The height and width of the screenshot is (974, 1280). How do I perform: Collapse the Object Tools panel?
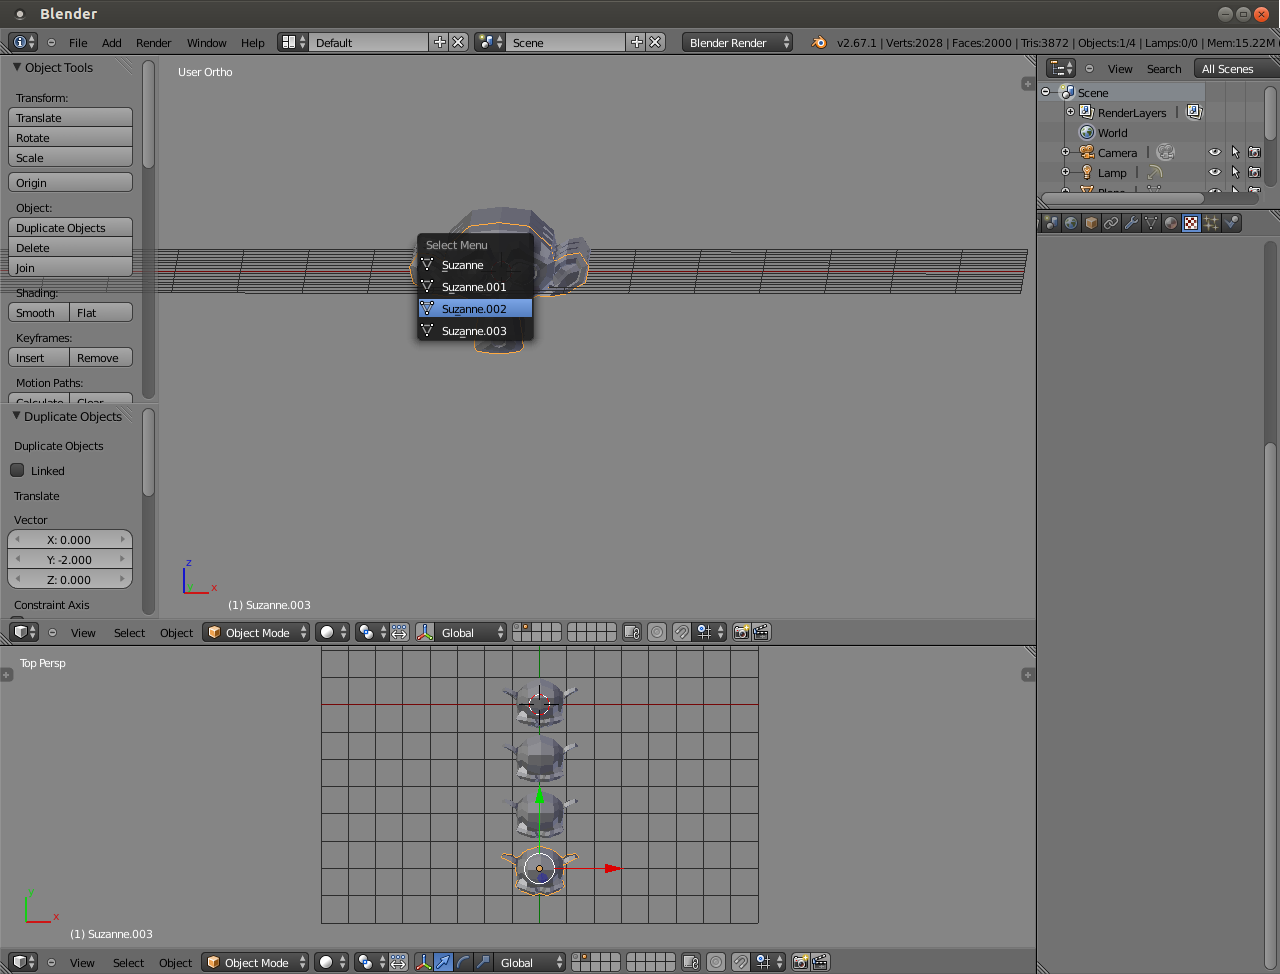(17, 67)
